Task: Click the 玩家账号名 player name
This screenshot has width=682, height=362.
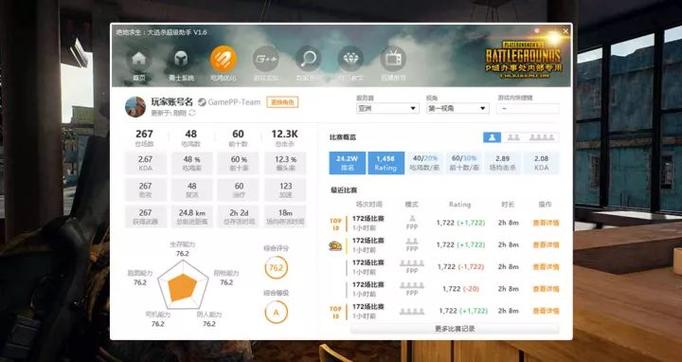Action: (172, 102)
